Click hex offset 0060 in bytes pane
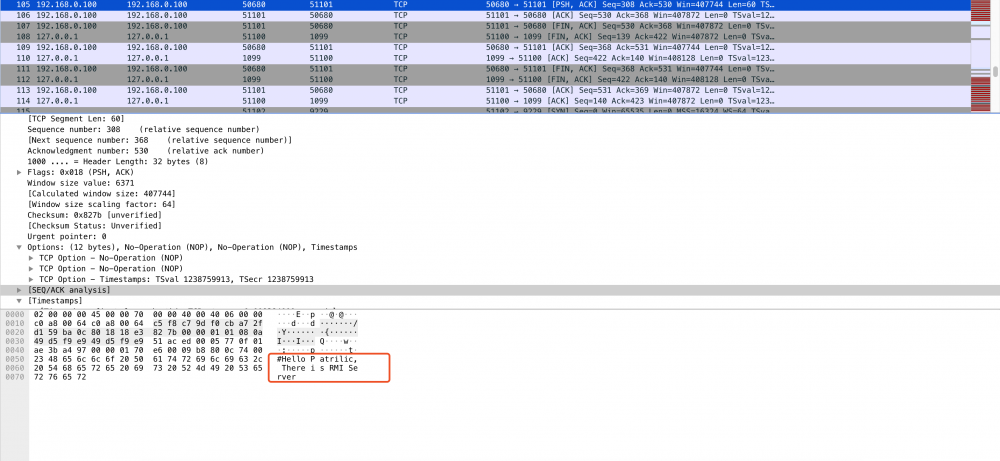 tap(13, 368)
